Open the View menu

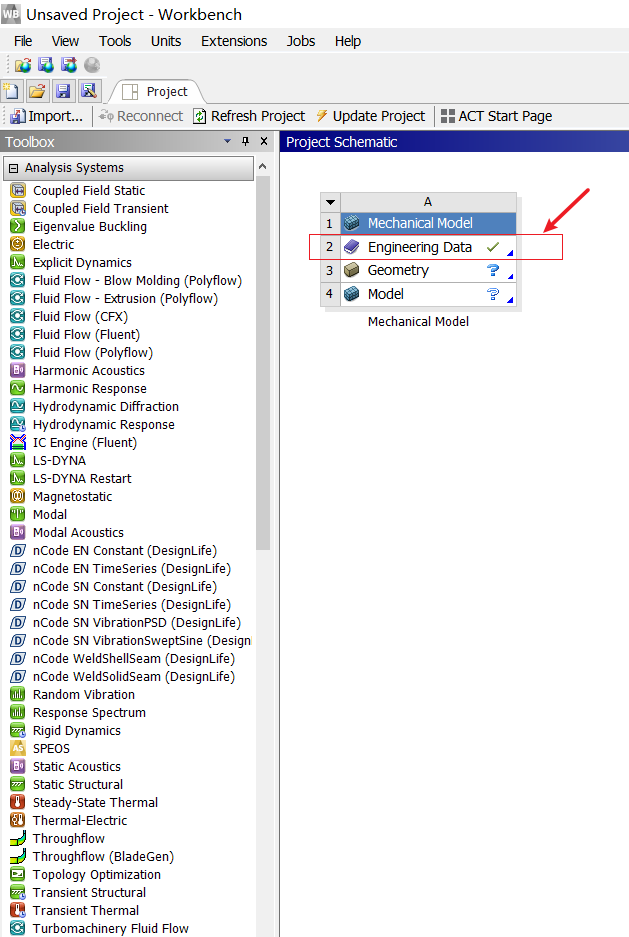(65, 41)
